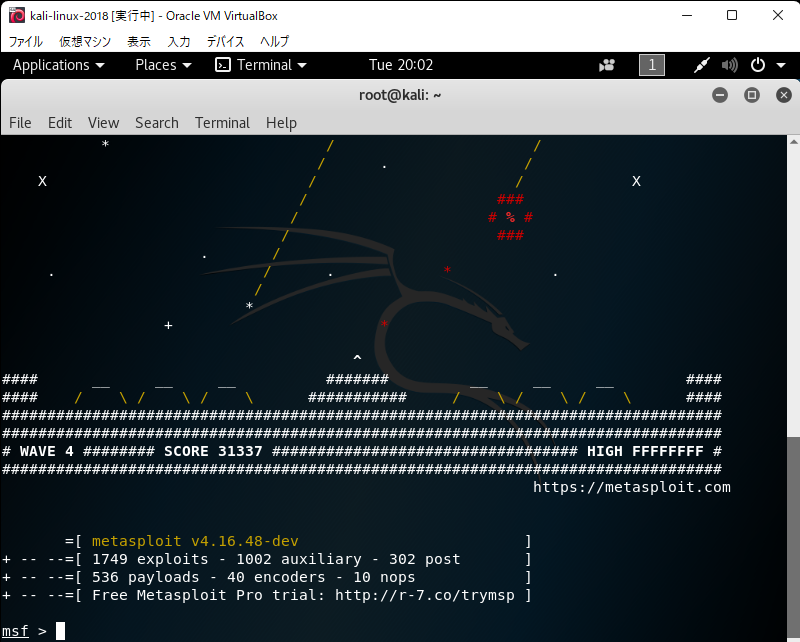This screenshot has height=642, width=800.
Task: Open the デバイス menu
Action: pyautogui.click(x=225, y=41)
